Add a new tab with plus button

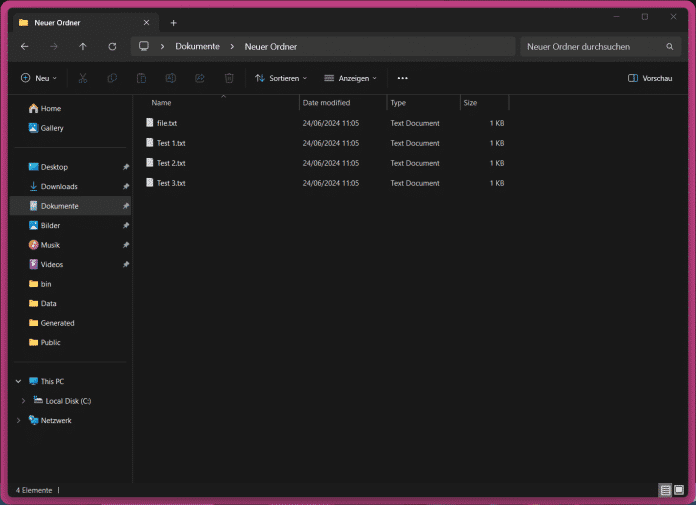click(x=173, y=22)
